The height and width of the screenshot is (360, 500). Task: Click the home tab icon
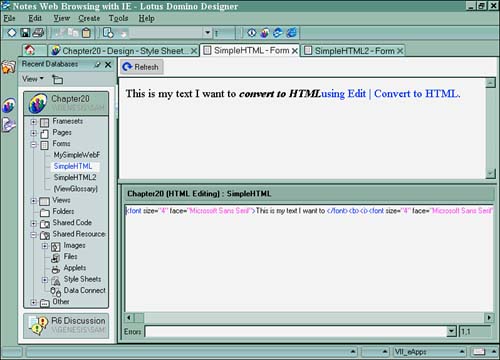30,50
